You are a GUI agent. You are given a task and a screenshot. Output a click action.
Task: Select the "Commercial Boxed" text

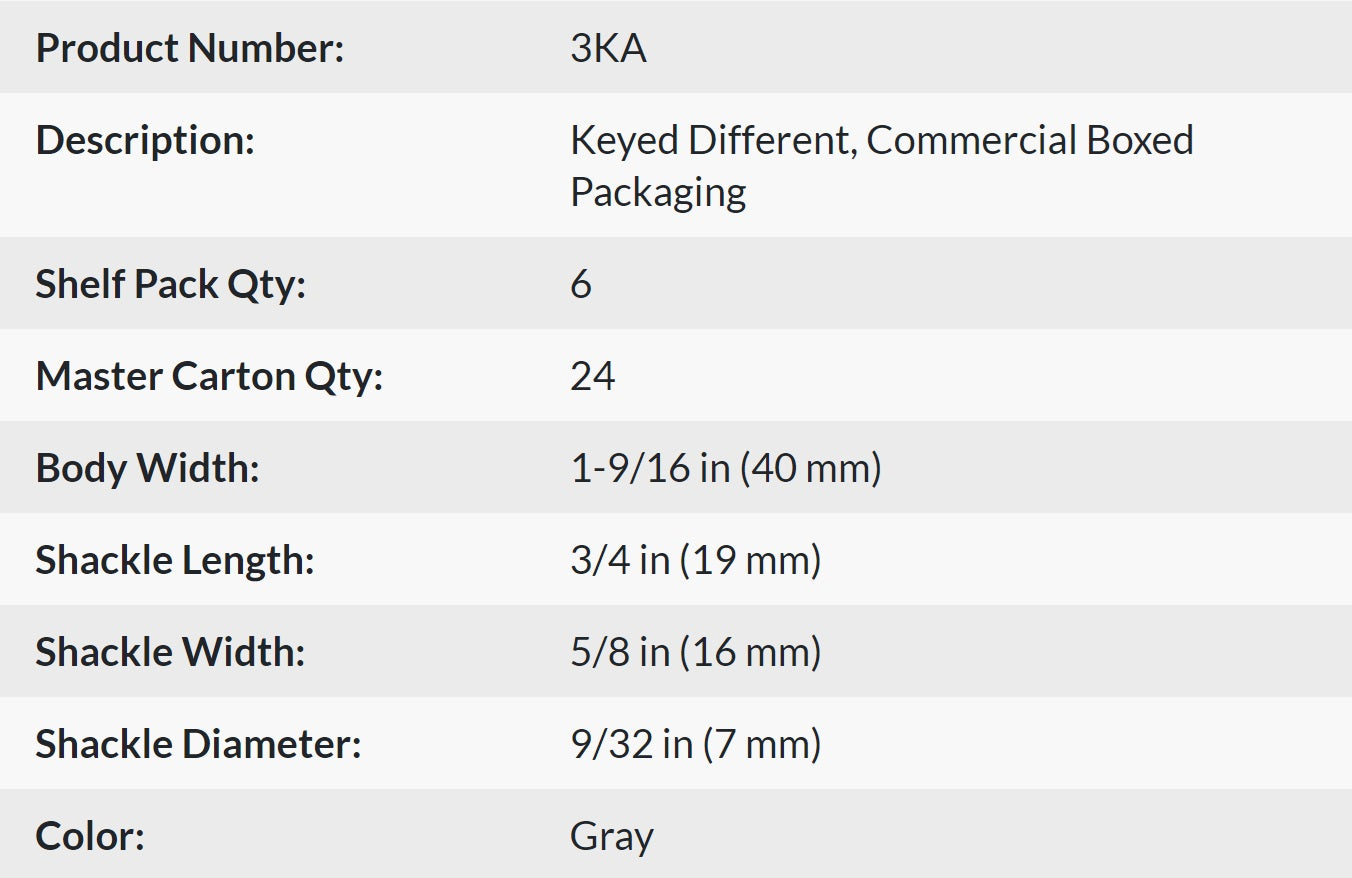point(1030,140)
